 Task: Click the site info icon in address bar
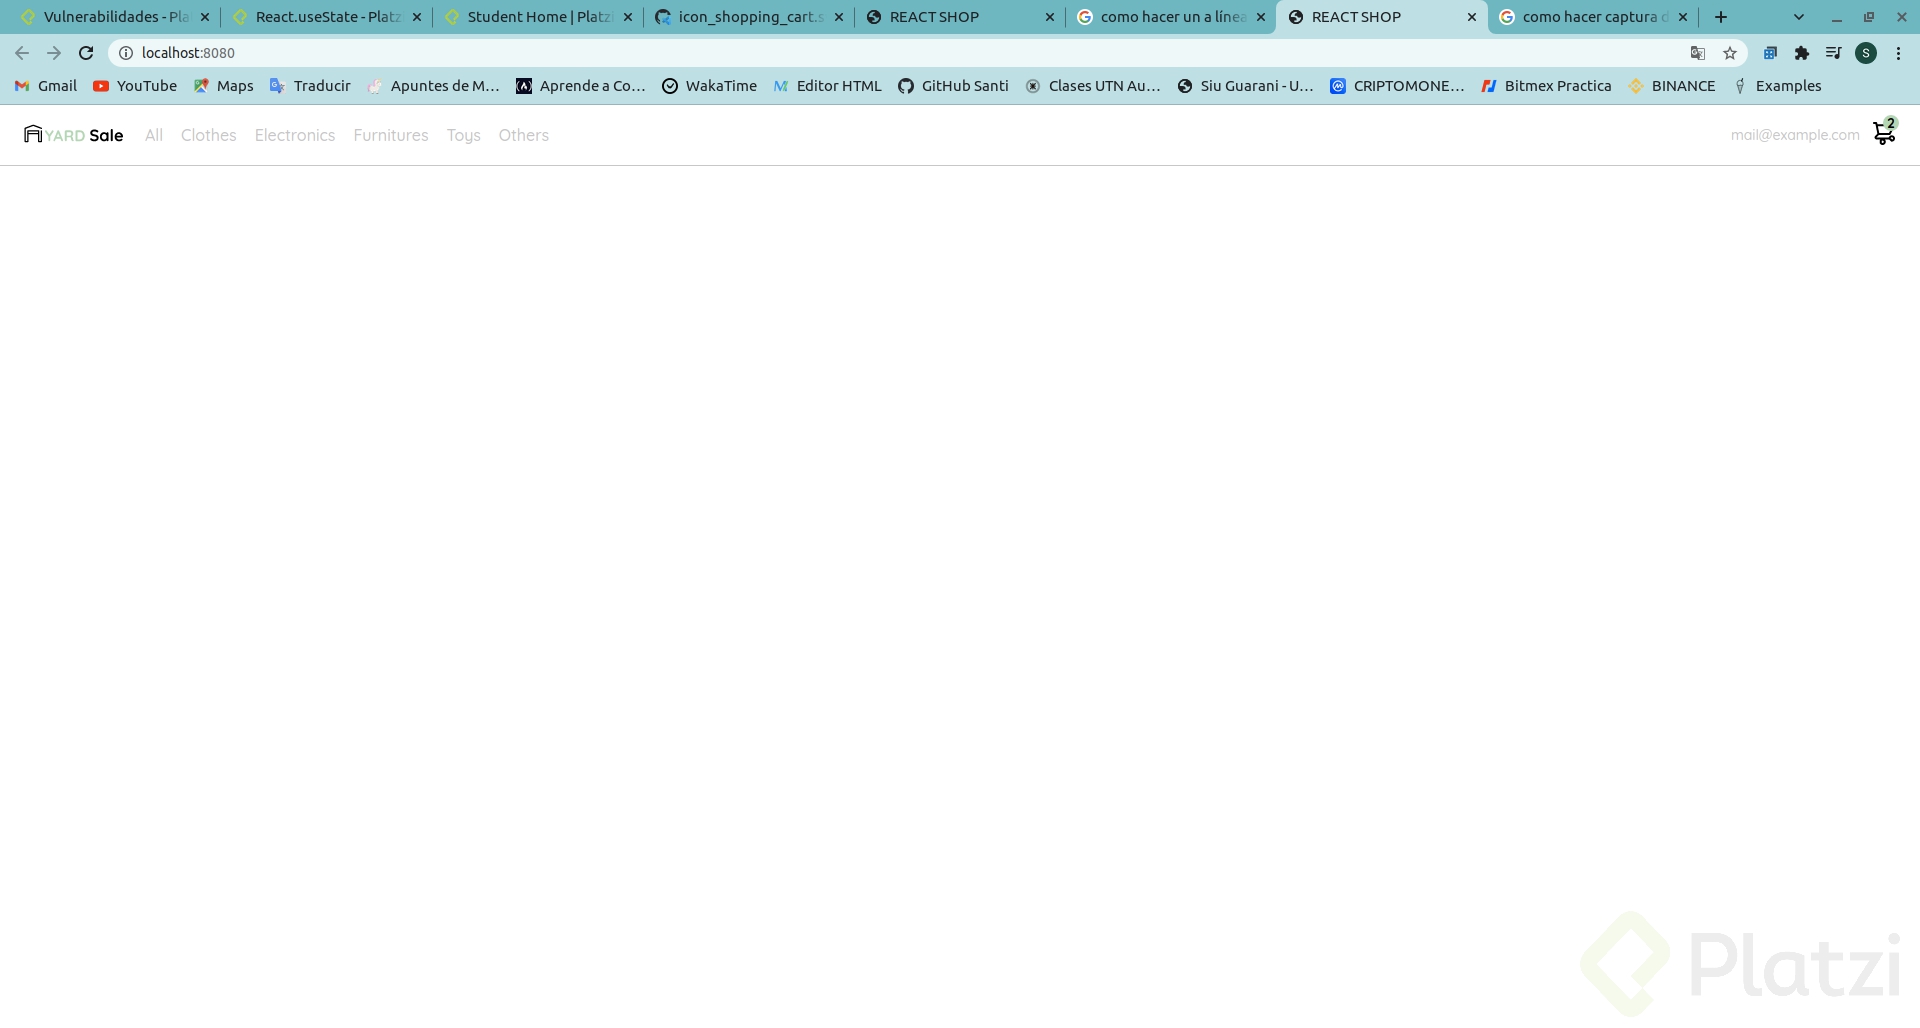point(125,53)
